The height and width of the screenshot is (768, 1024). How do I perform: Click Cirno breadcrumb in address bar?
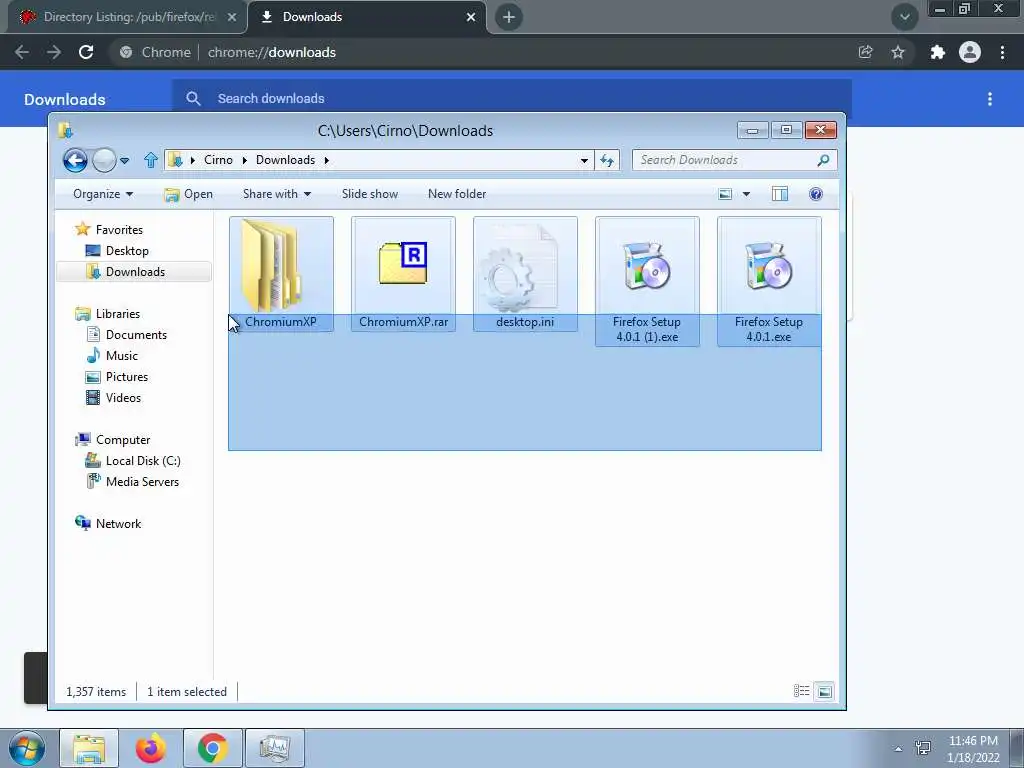click(x=218, y=160)
